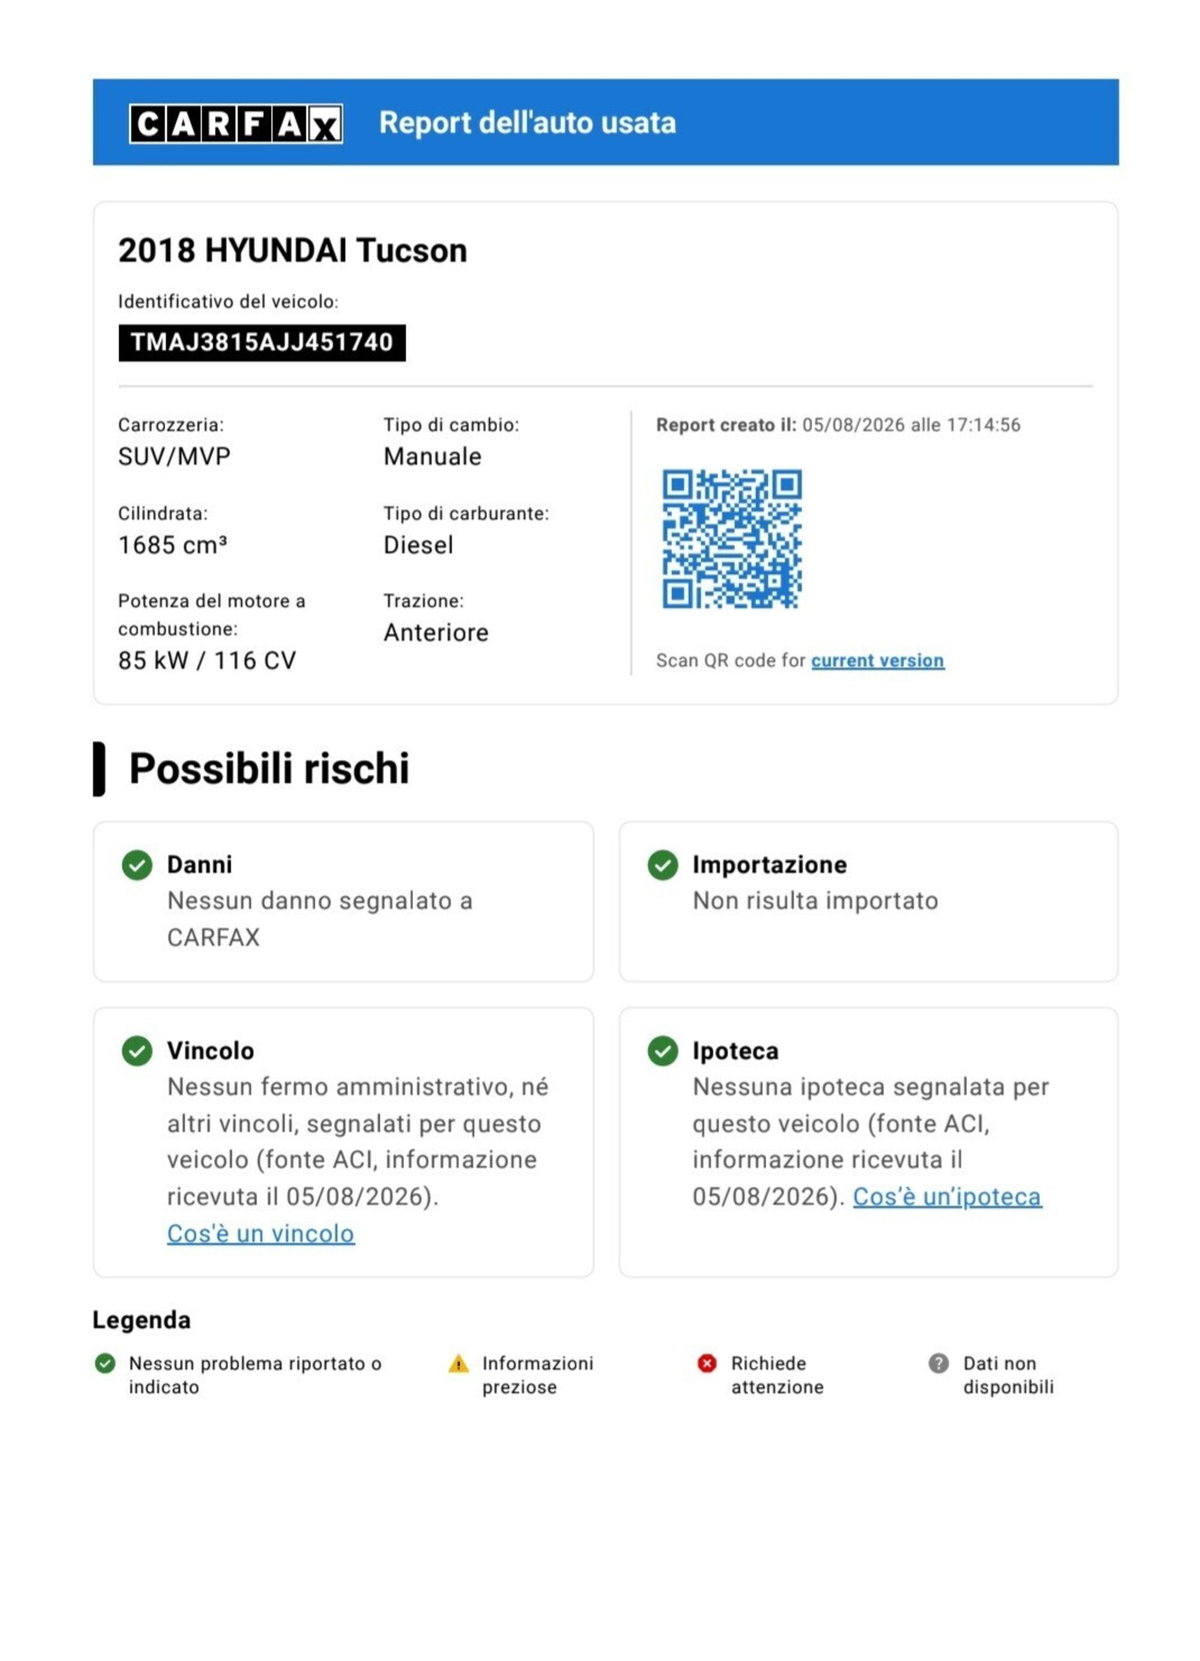Click the "Dati non disponibili" legend label

coord(1008,1375)
